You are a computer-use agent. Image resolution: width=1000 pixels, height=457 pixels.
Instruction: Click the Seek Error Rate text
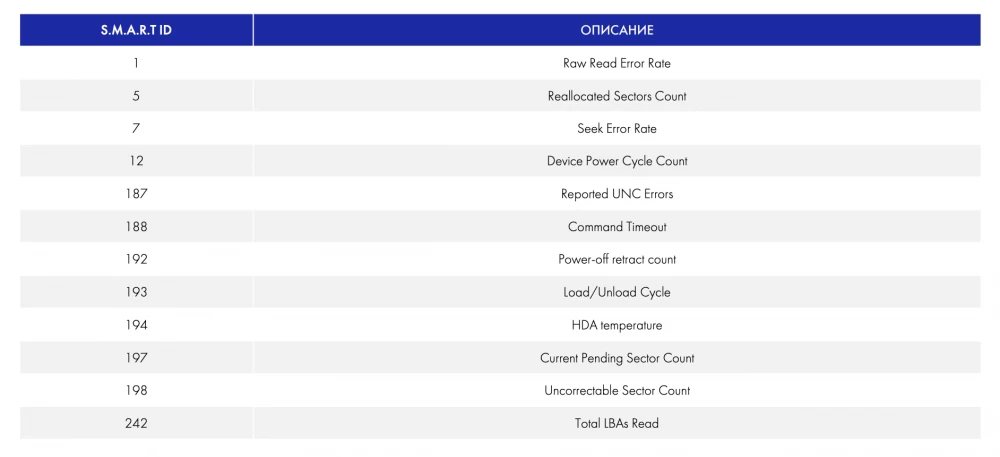(x=616, y=129)
